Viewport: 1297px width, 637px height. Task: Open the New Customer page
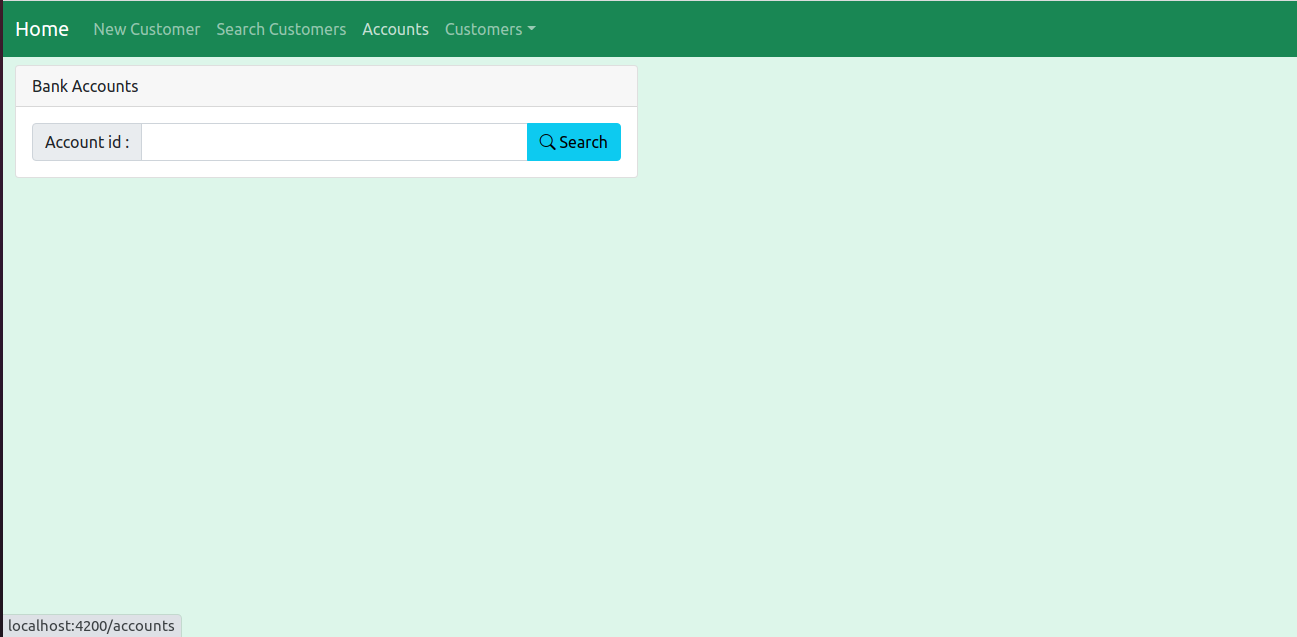(x=147, y=29)
